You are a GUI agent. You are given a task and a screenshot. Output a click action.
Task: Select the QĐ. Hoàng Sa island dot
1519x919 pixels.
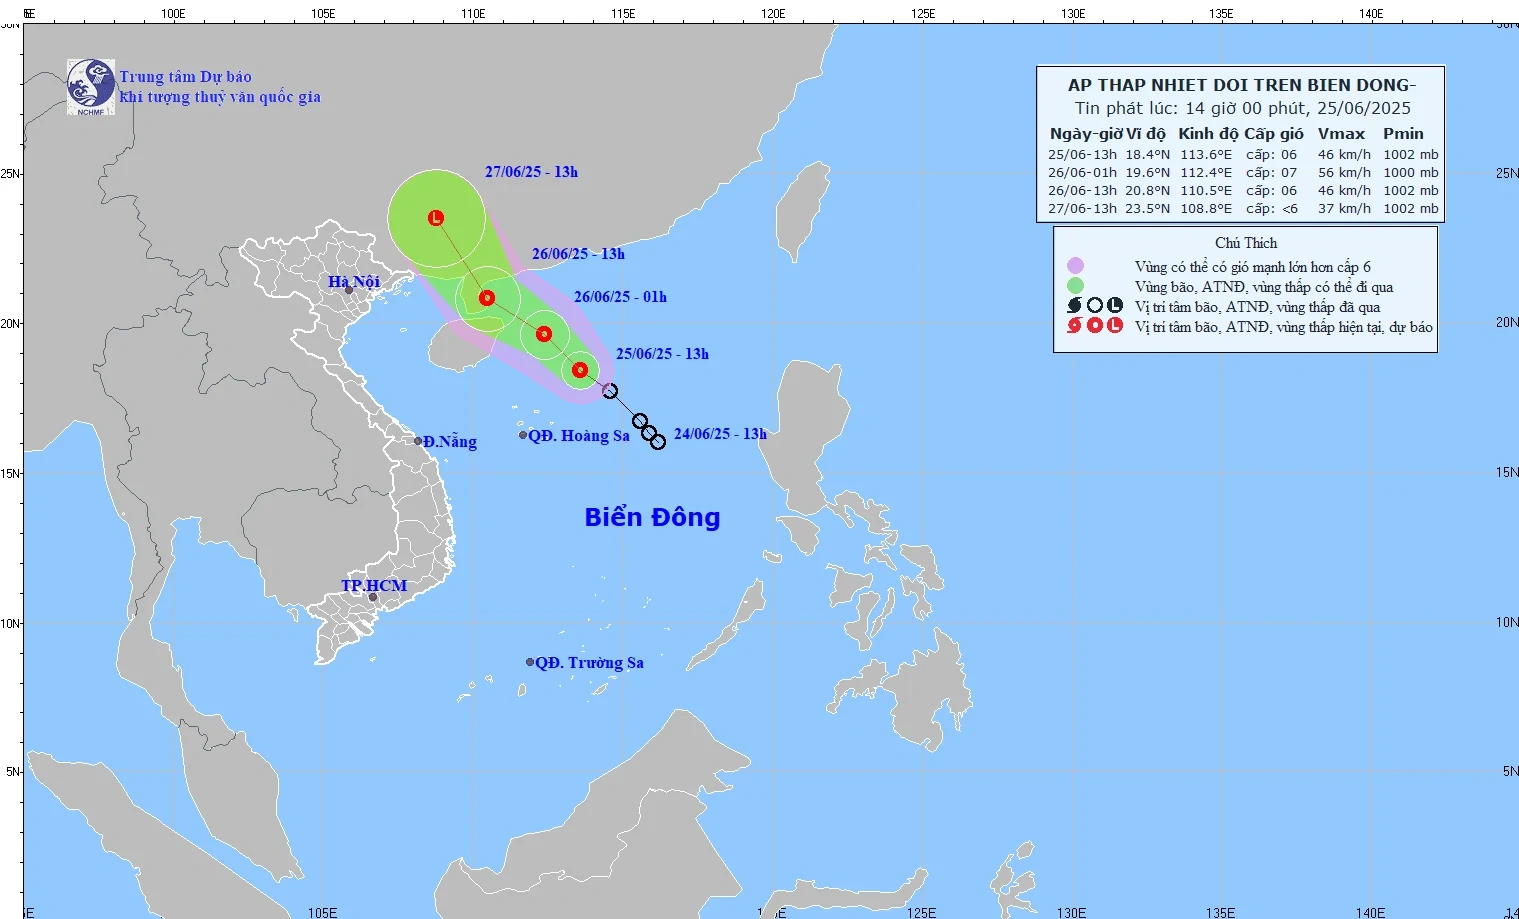point(523,435)
